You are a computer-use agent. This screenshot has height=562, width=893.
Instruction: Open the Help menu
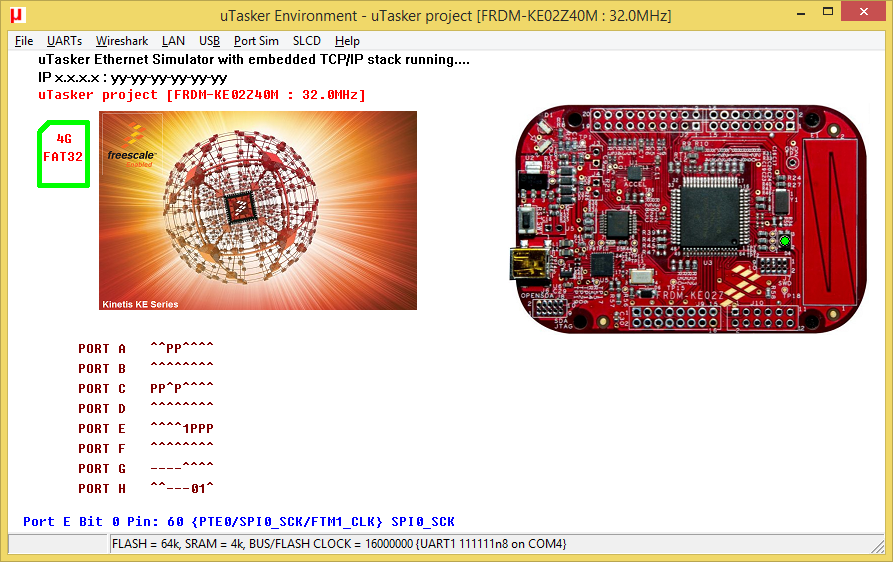click(x=347, y=41)
